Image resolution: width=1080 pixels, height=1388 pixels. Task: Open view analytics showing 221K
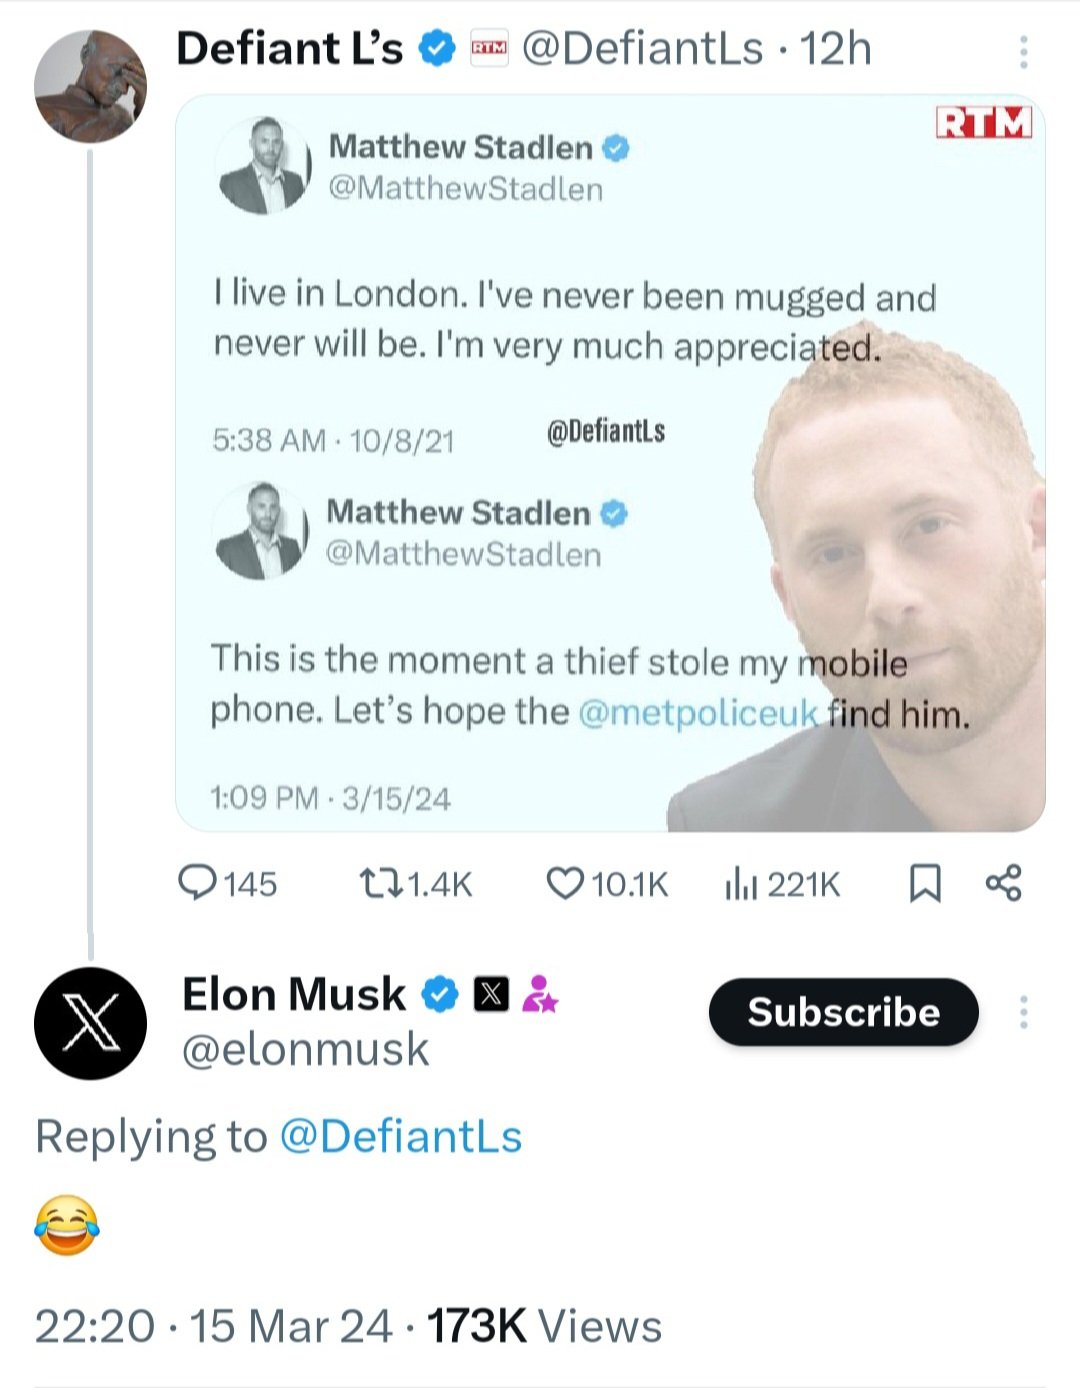pyautogui.click(x=741, y=883)
